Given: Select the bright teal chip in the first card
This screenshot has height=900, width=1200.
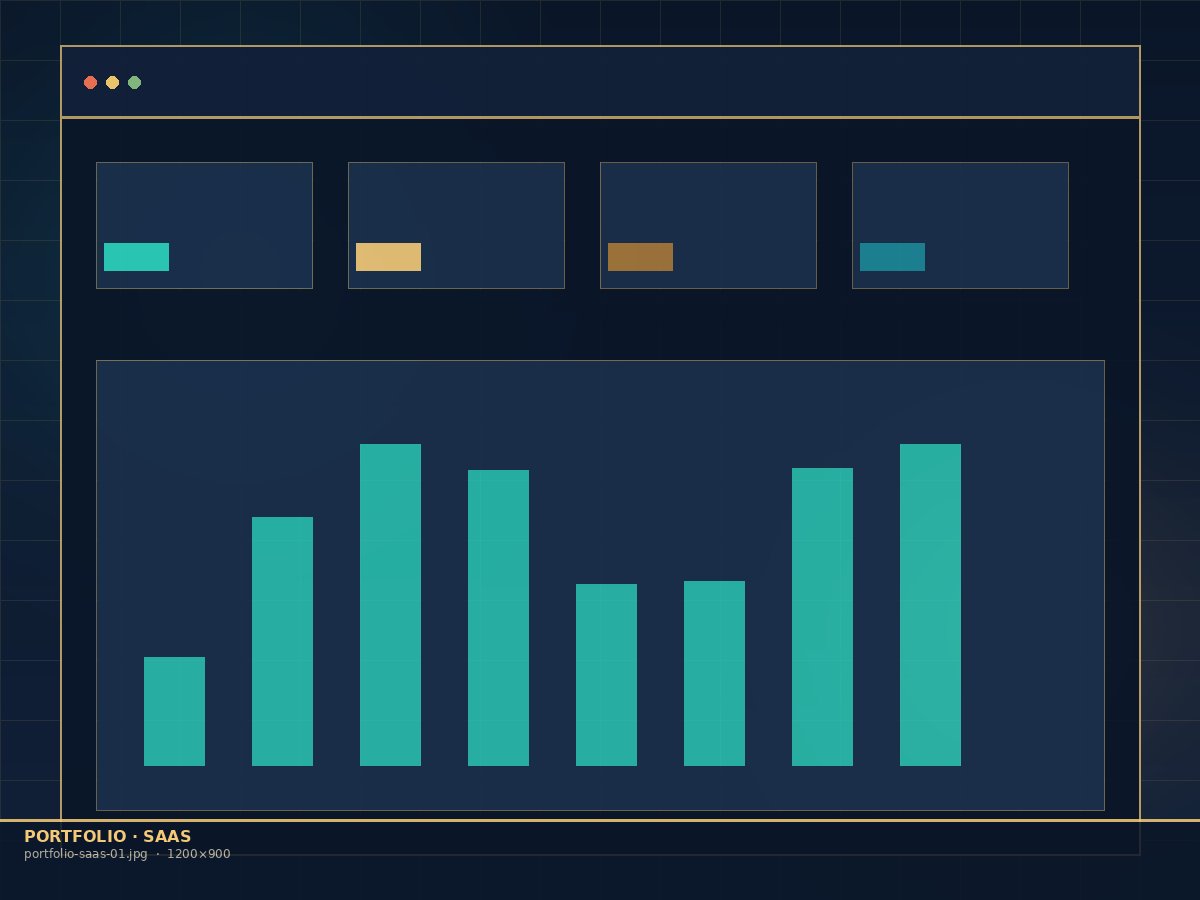Looking at the screenshot, I should click(x=136, y=257).
